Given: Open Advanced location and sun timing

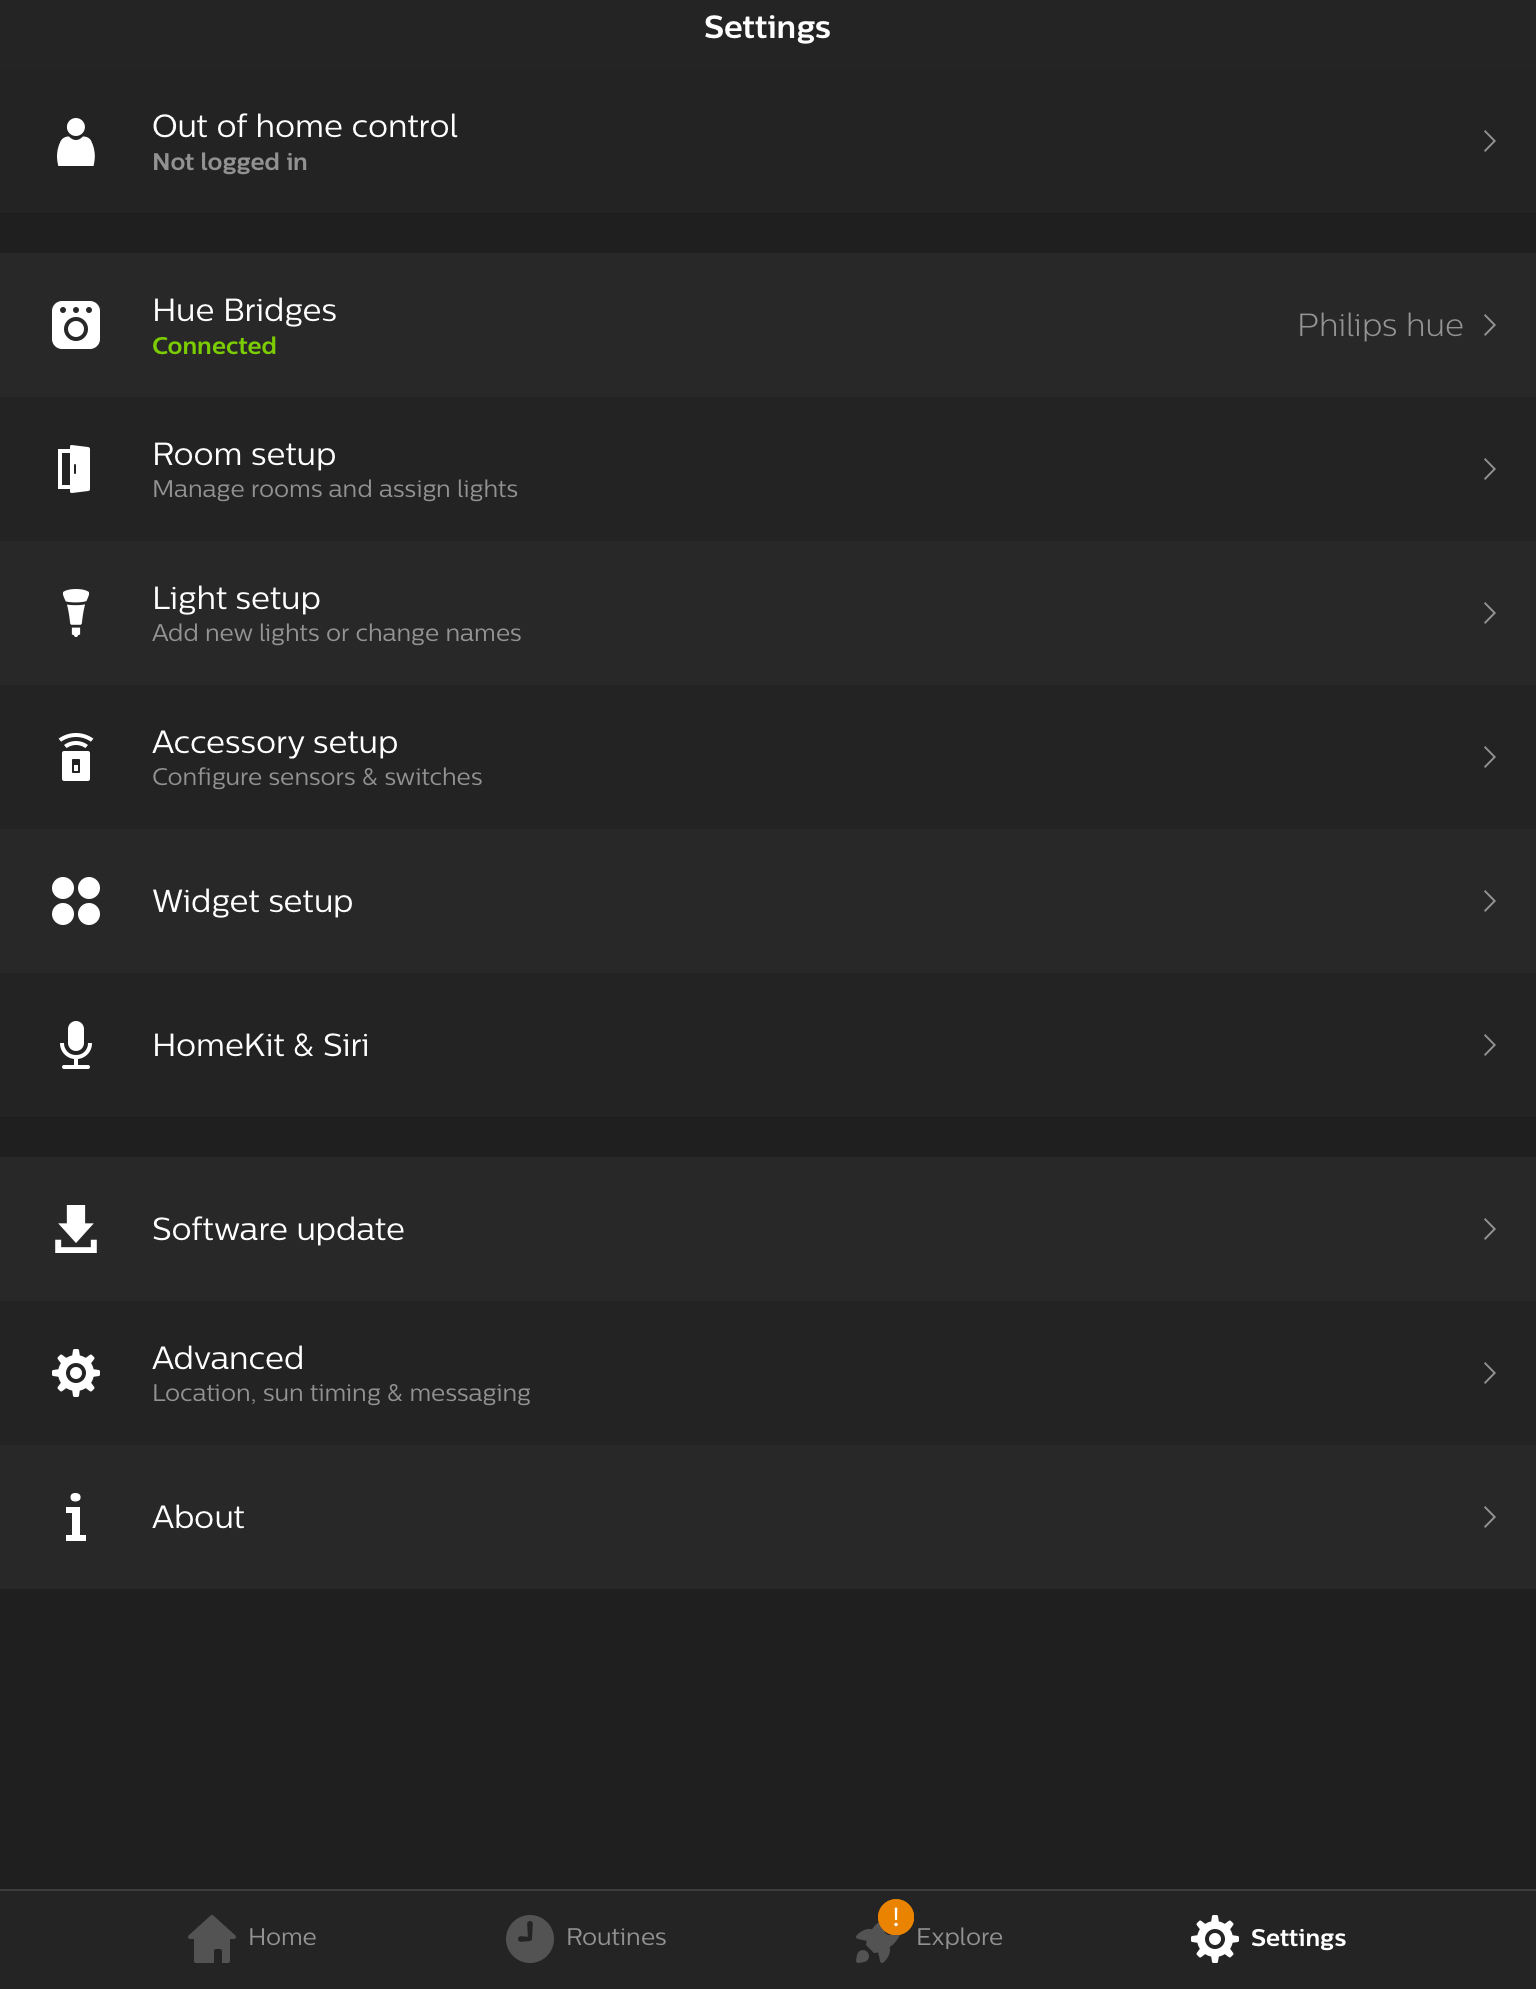Looking at the screenshot, I should 768,1373.
